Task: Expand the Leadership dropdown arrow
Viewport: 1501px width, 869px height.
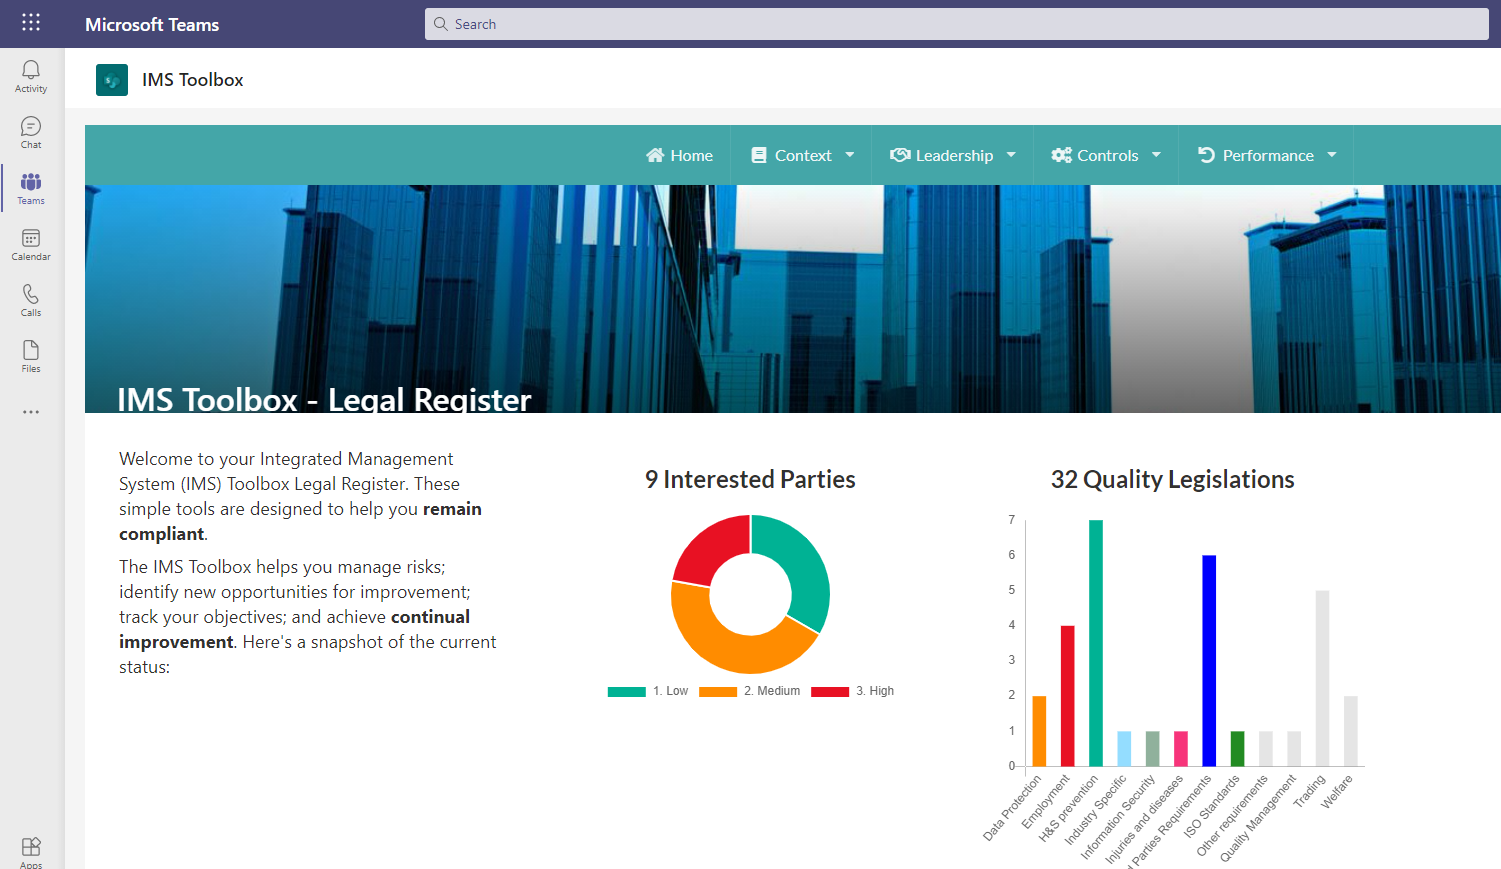Action: [x=1011, y=155]
